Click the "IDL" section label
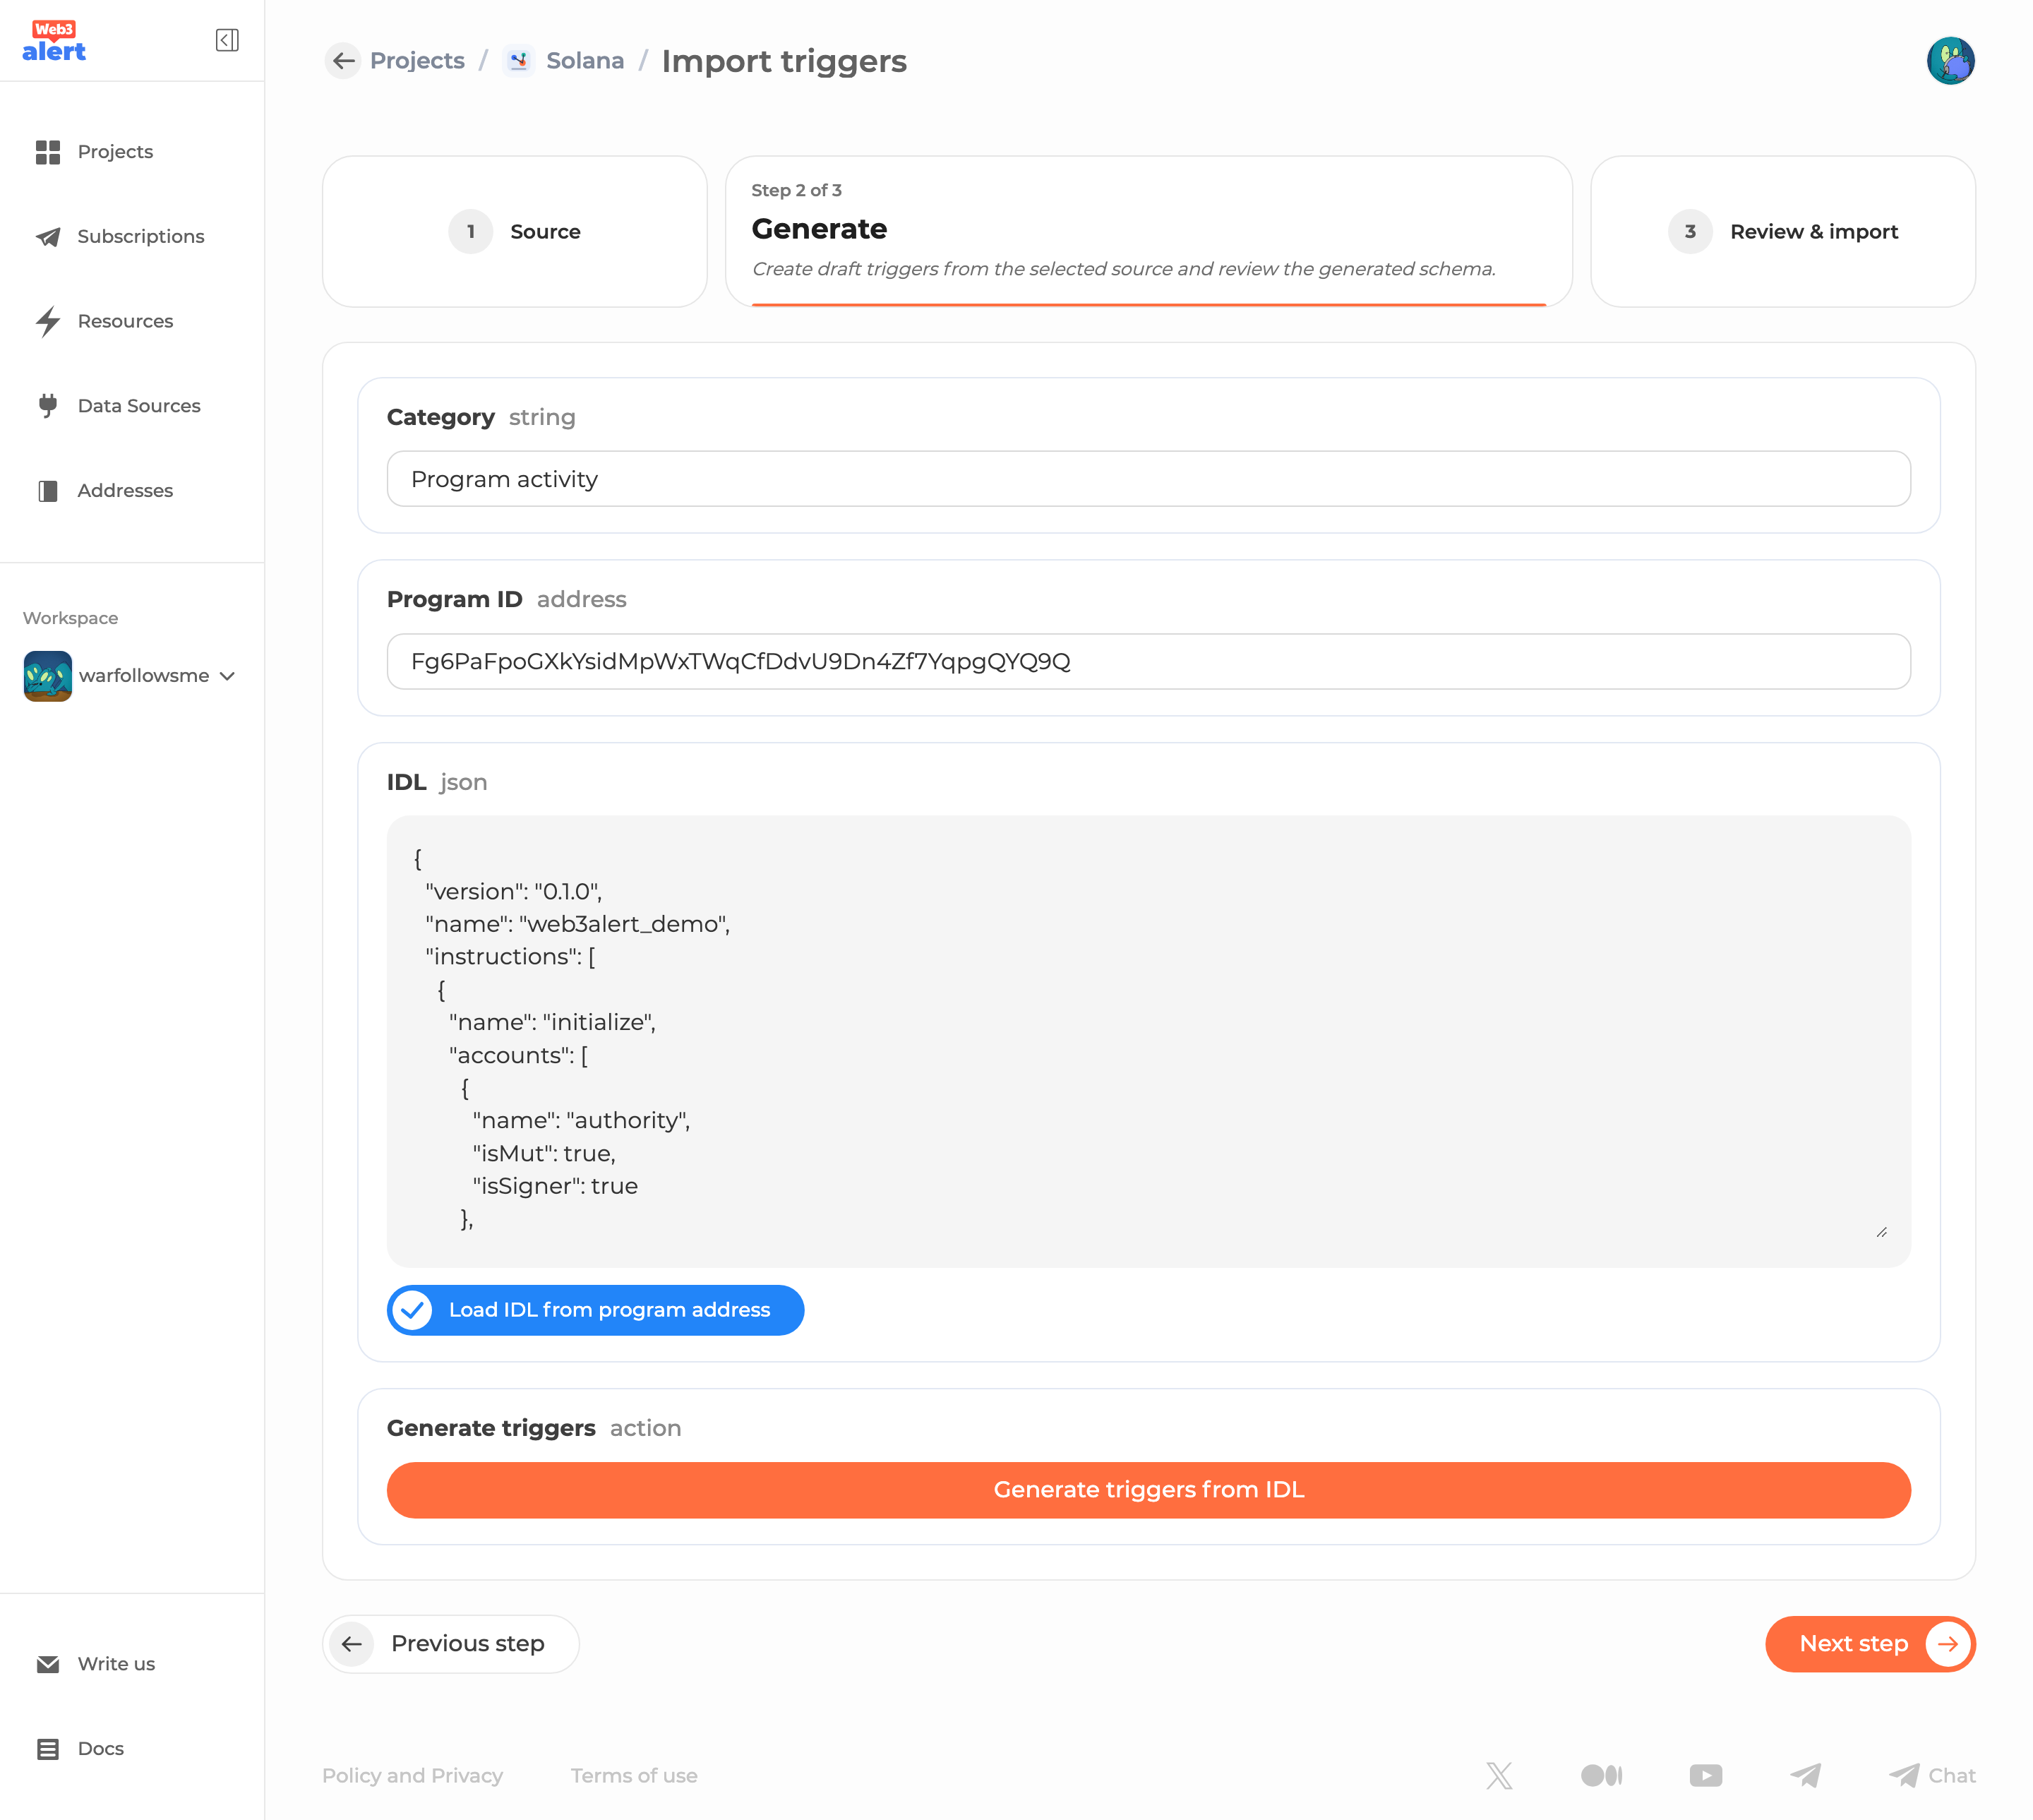The height and width of the screenshot is (1820, 2033). point(406,783)
